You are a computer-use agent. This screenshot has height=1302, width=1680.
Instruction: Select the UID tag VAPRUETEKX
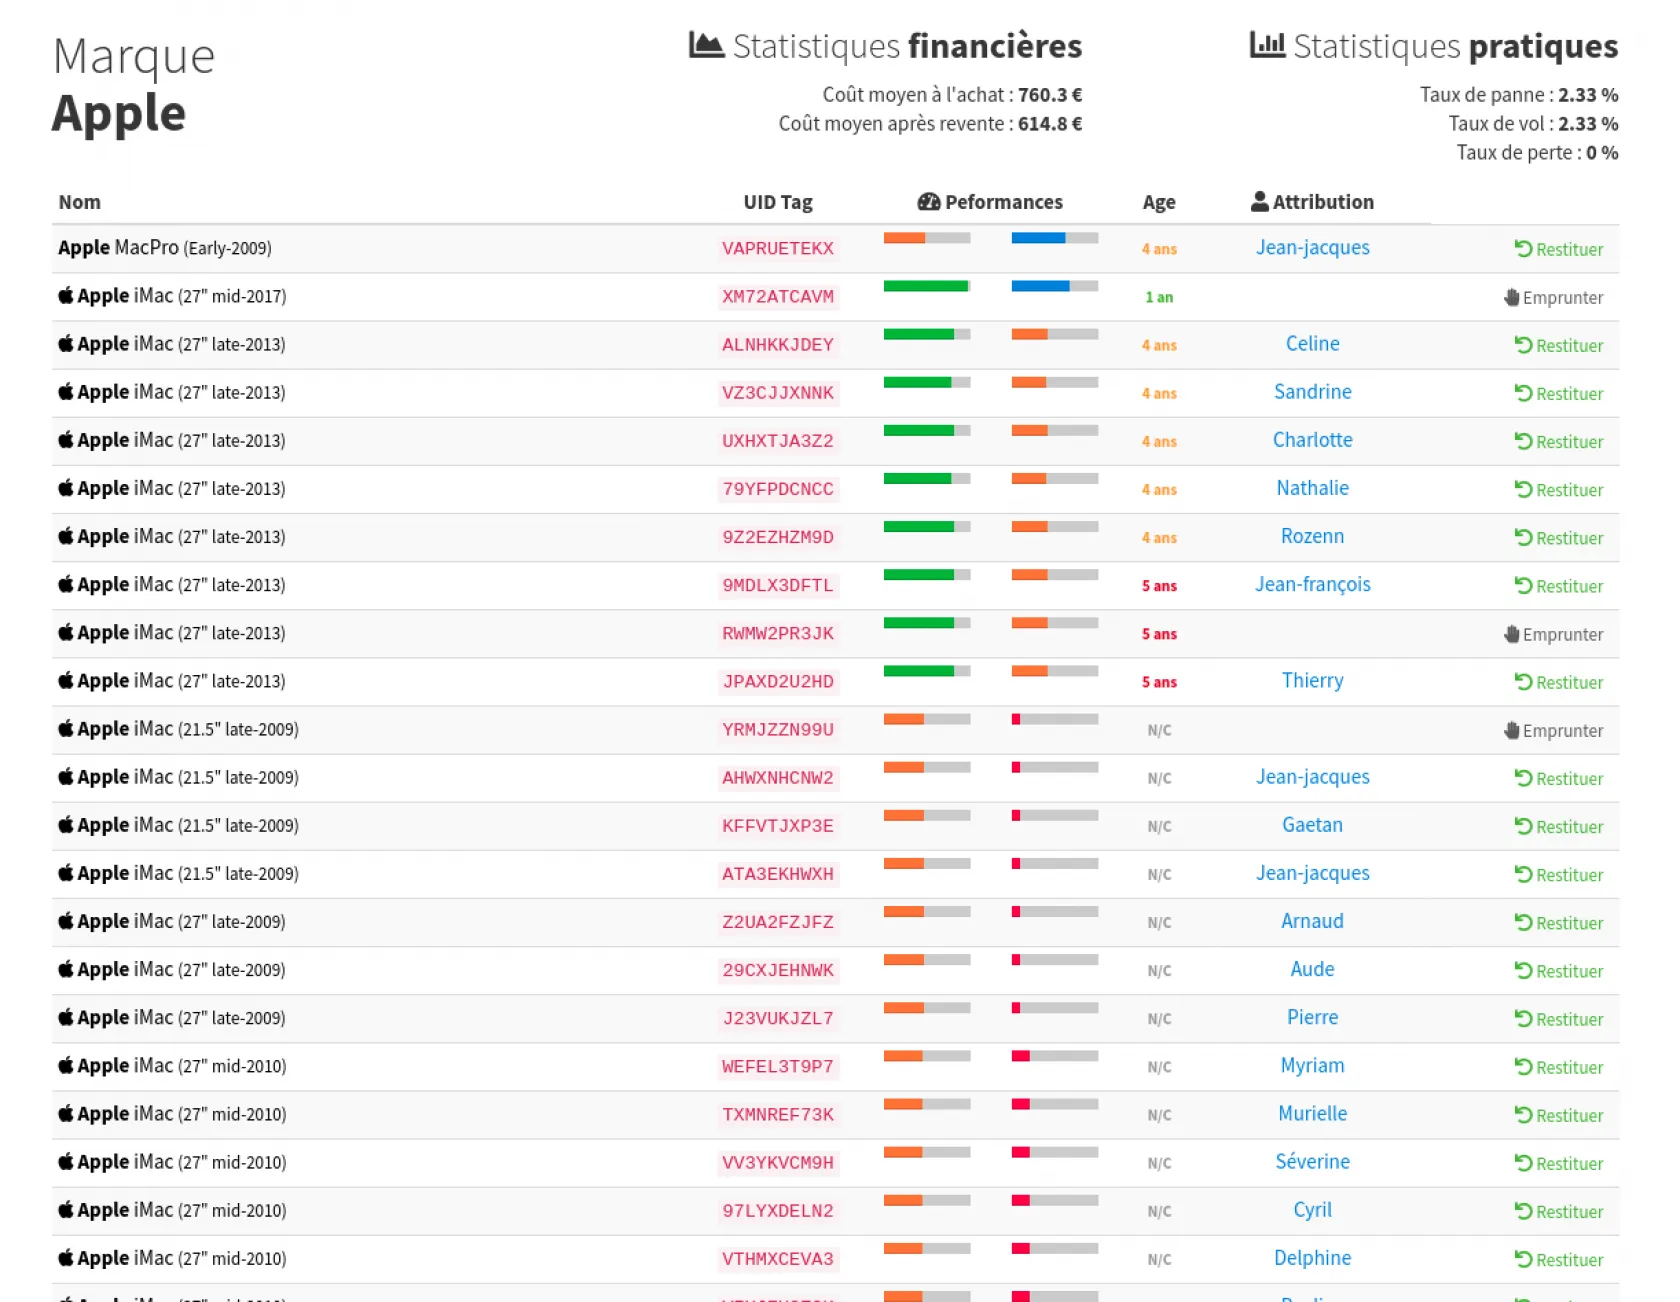[777, 249]
